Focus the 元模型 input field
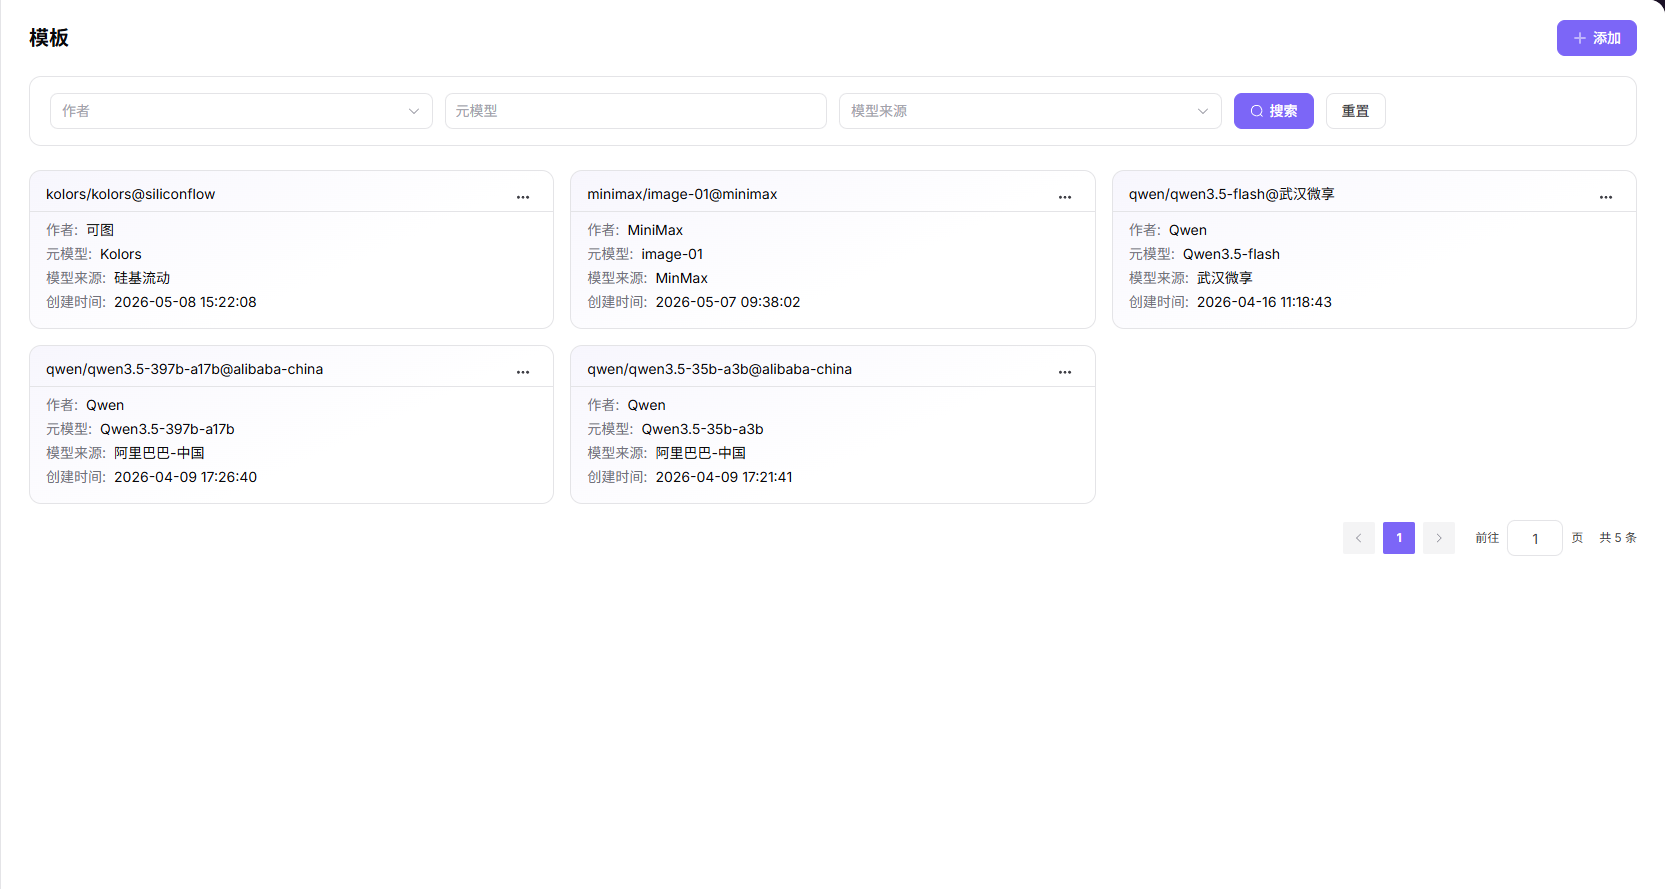This screenshot has width=1665, height=889. click(636, 111)
